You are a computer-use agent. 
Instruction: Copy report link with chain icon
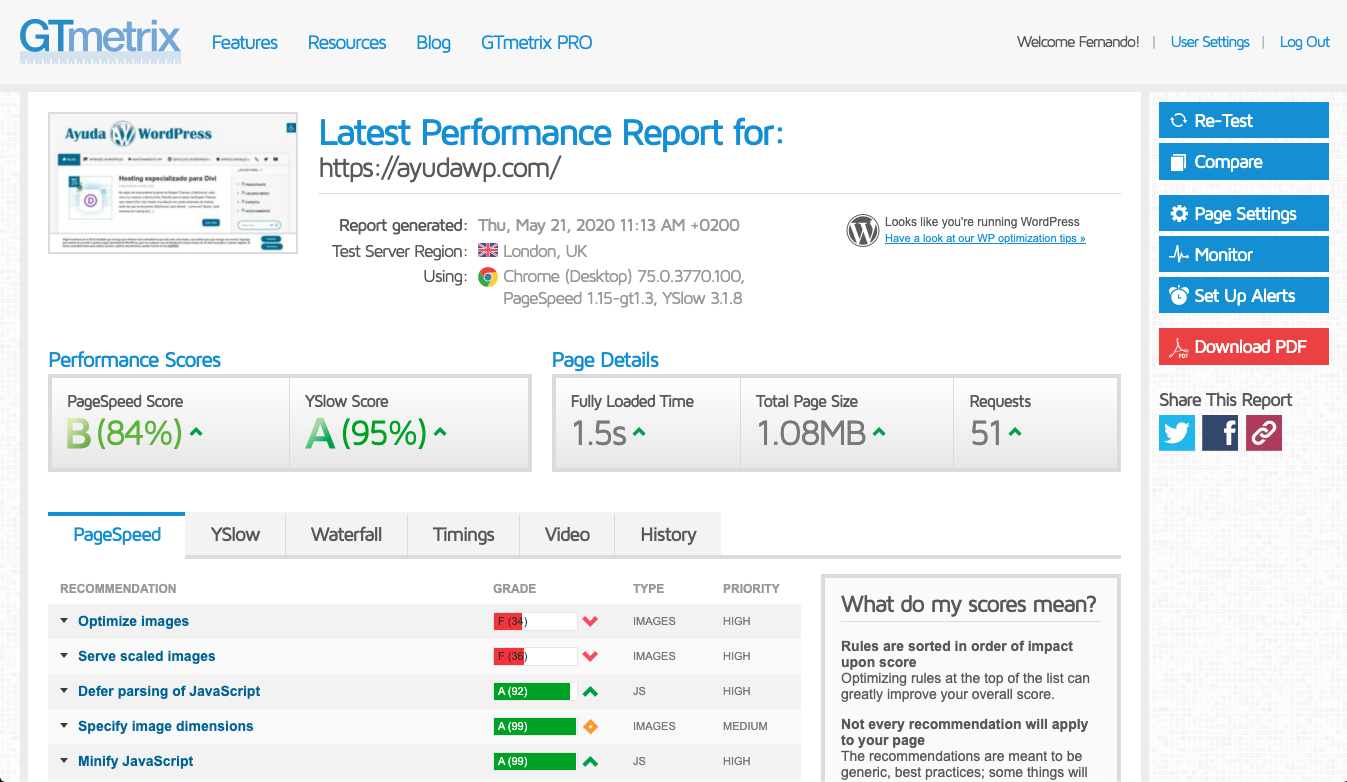pos(1263,433)
